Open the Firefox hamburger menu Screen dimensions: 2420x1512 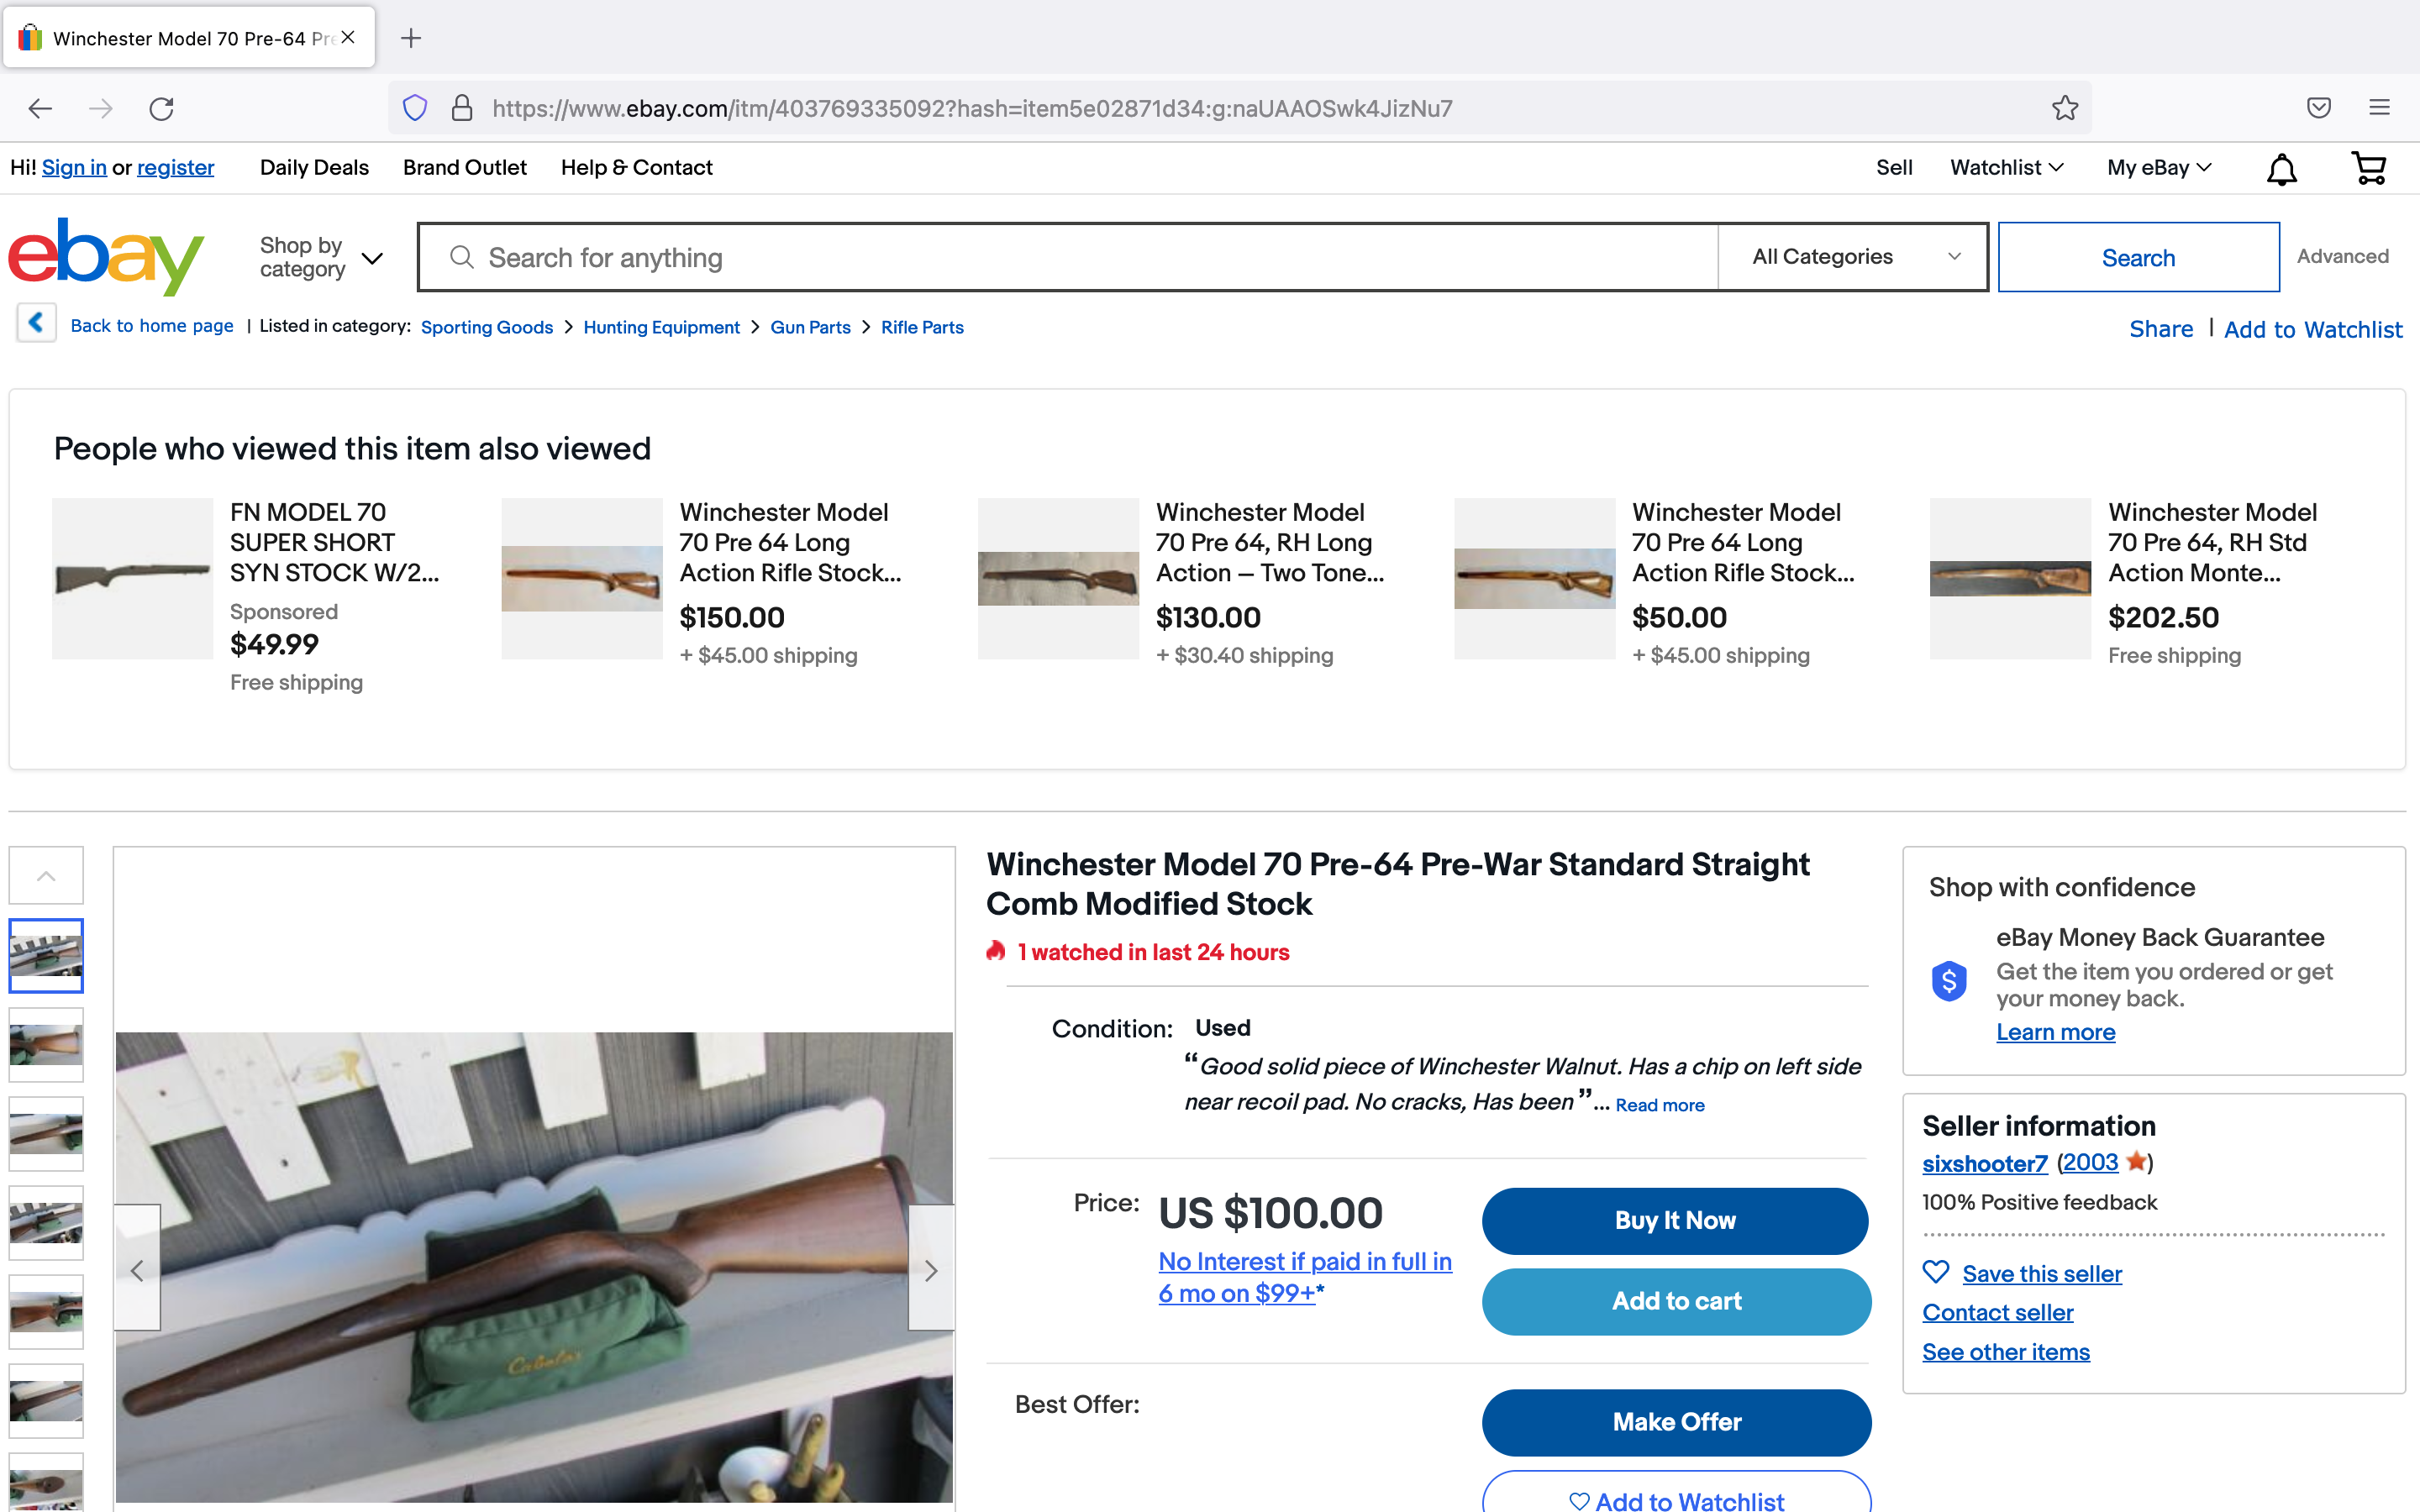pyautogui.click(x=2380, y=108)
